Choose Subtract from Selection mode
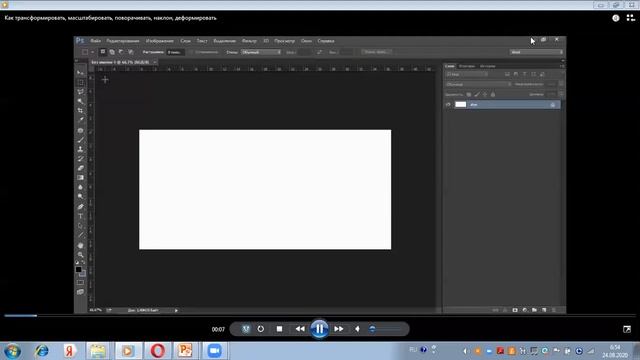640x360 pixels. point(121,52)
